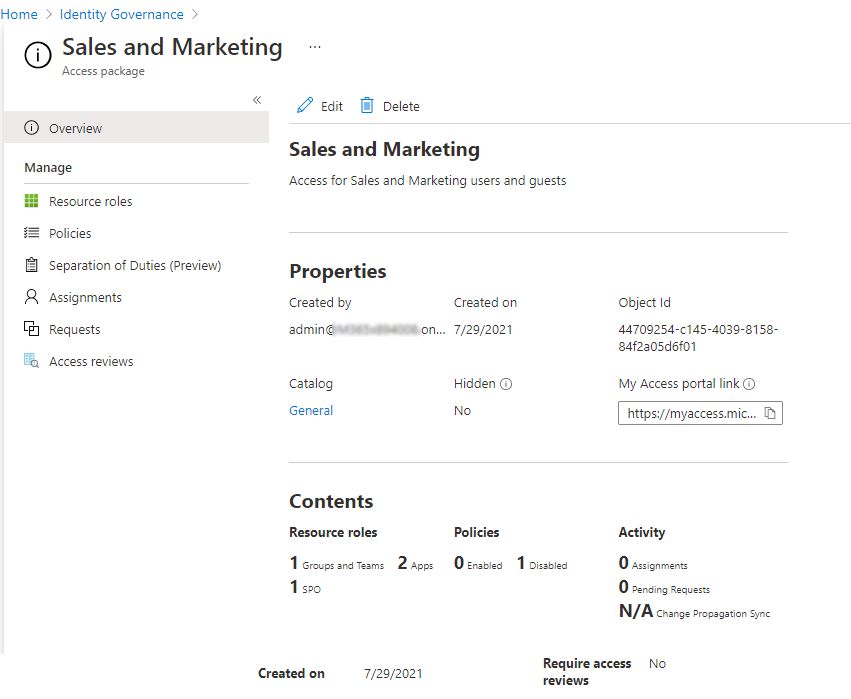The width and height of the screenshot is (851, 699).
Task: Click the My Access portal URL field
Action: (x=690, y=413)
